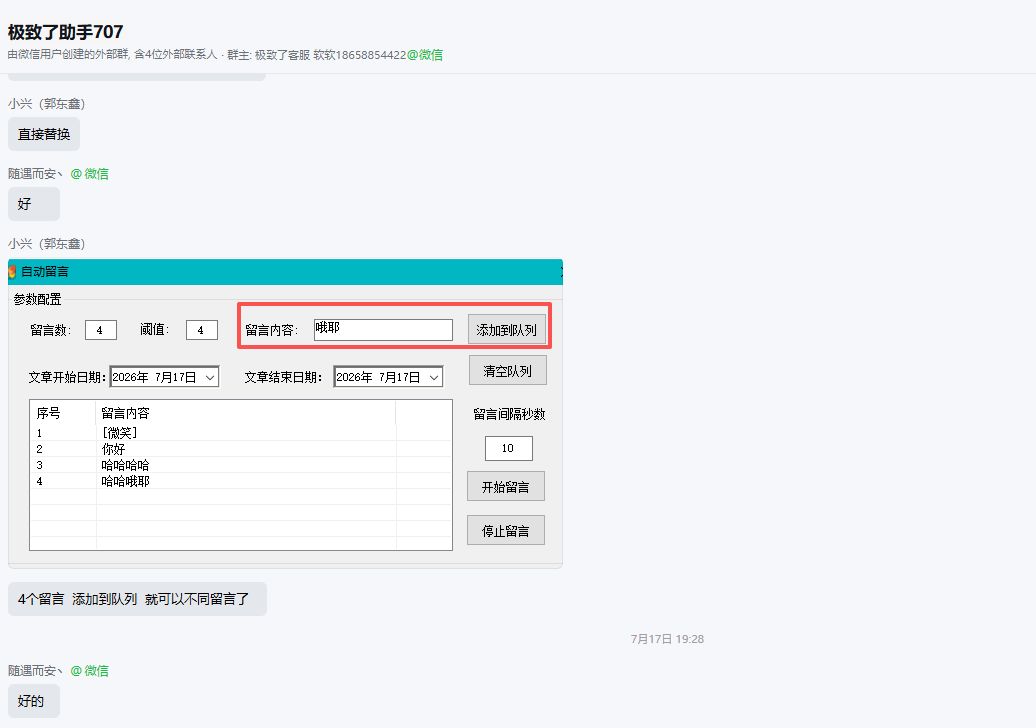The image size is (1036, 728).
Task: Click sender 随遇而安 above the 好的 message
Action: pyautogui.click(x=36, y=671)
